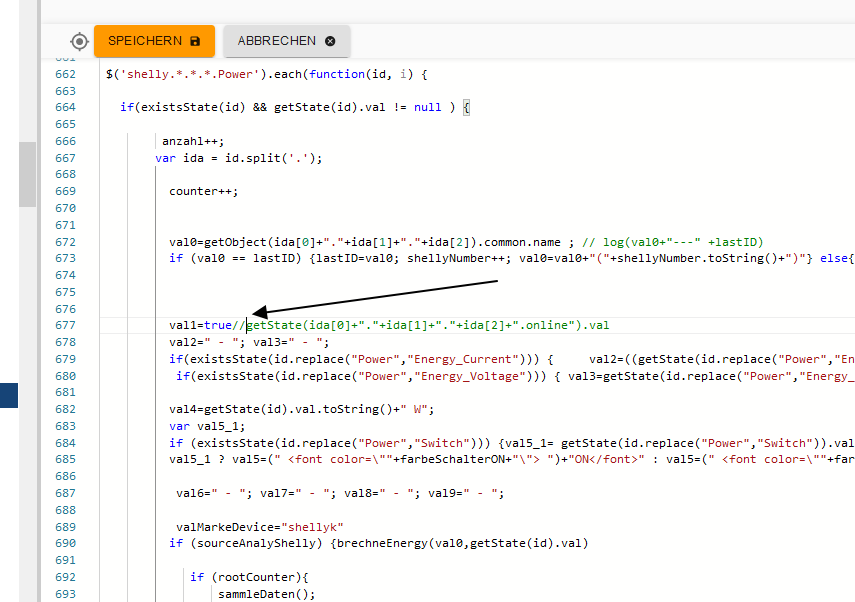
Task: Click 'if (rootCounter){' line
Action: pyautogui.click(x=249, y=577)
